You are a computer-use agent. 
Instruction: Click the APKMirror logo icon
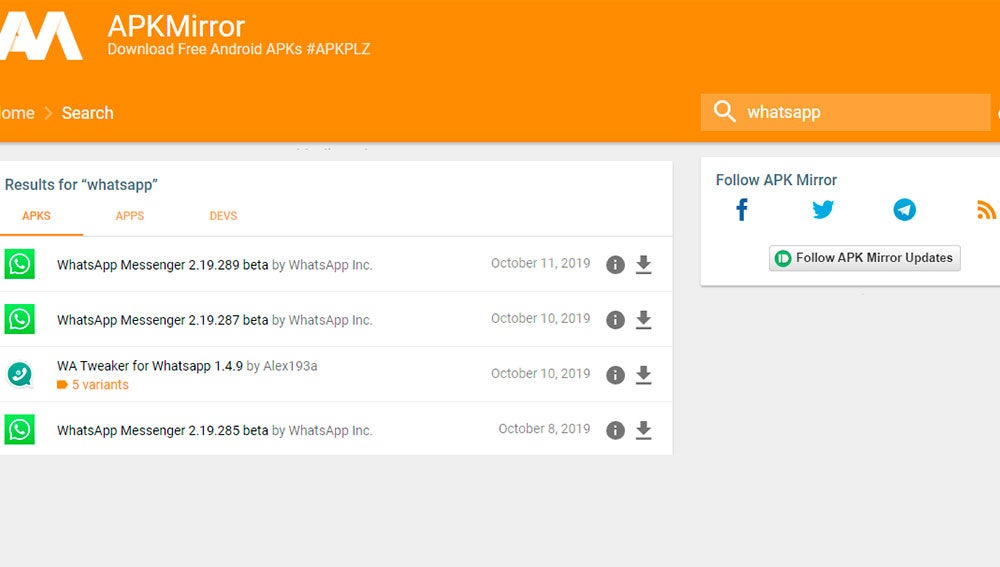pos(41,36)
